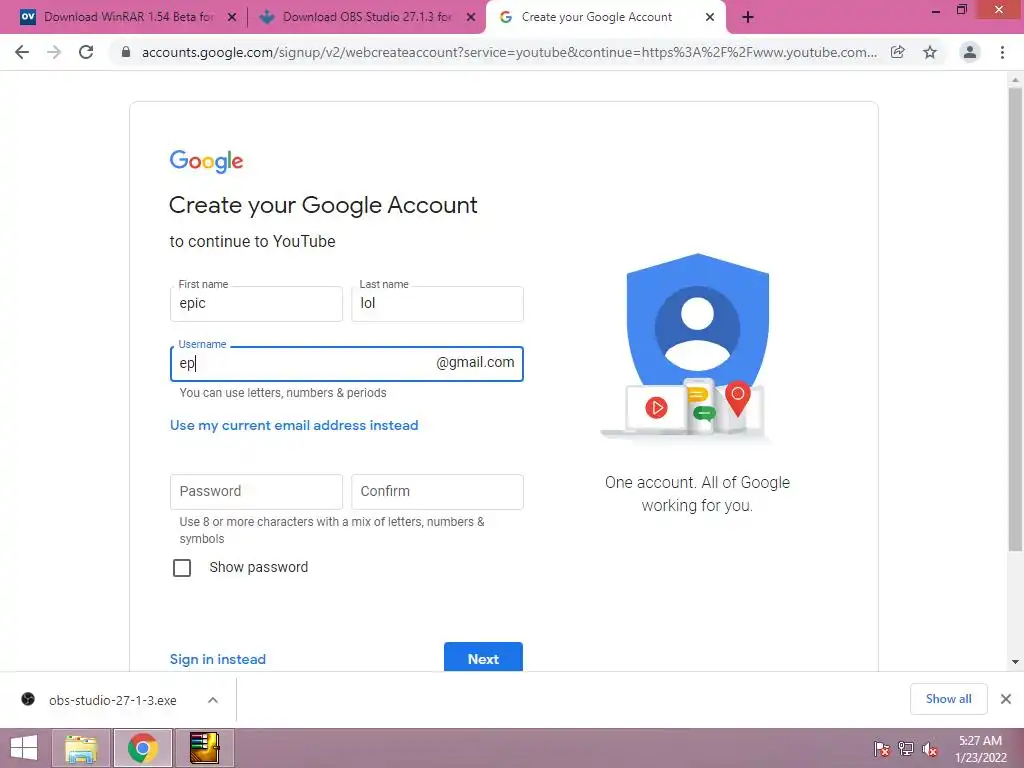The height and width of the screenshot is (768, 1024).
Task: Click the page vertical scrollbar
Action: [x=1015, y=320]
